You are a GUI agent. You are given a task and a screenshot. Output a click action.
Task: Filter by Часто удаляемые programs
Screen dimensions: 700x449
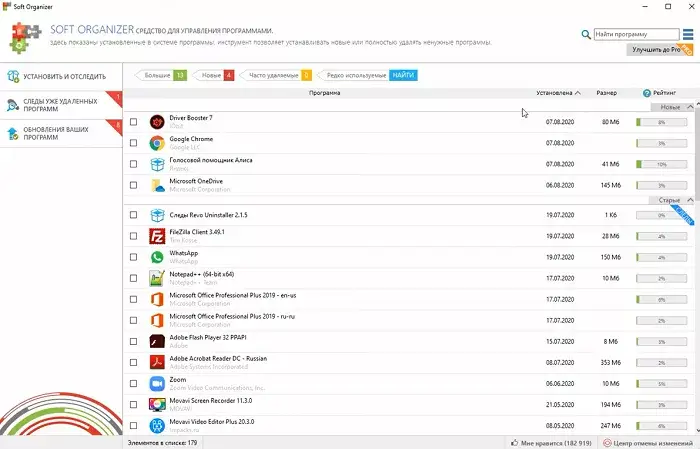[276, 75]
